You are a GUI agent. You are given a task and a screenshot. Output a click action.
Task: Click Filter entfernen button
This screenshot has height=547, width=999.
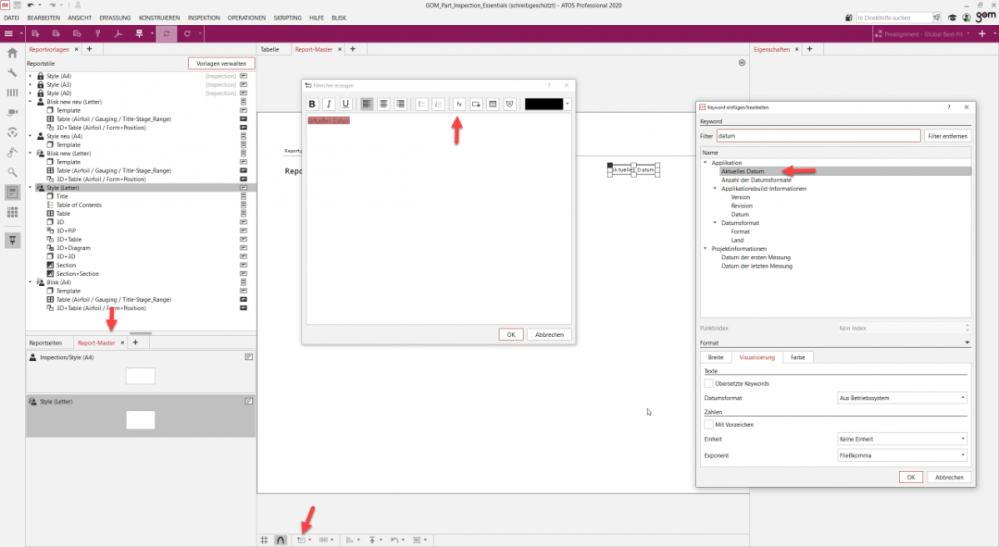(947, 136)
